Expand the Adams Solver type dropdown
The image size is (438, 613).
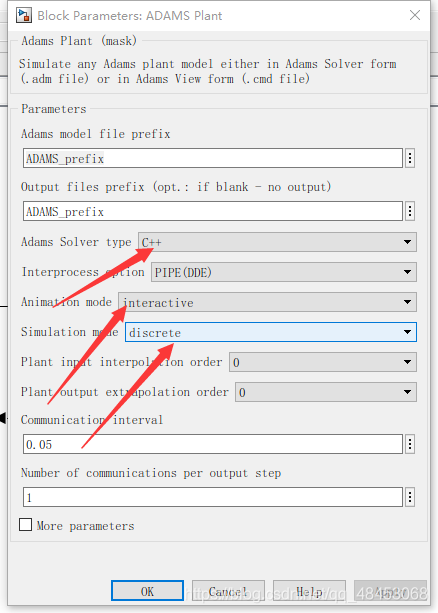[277, 242]
